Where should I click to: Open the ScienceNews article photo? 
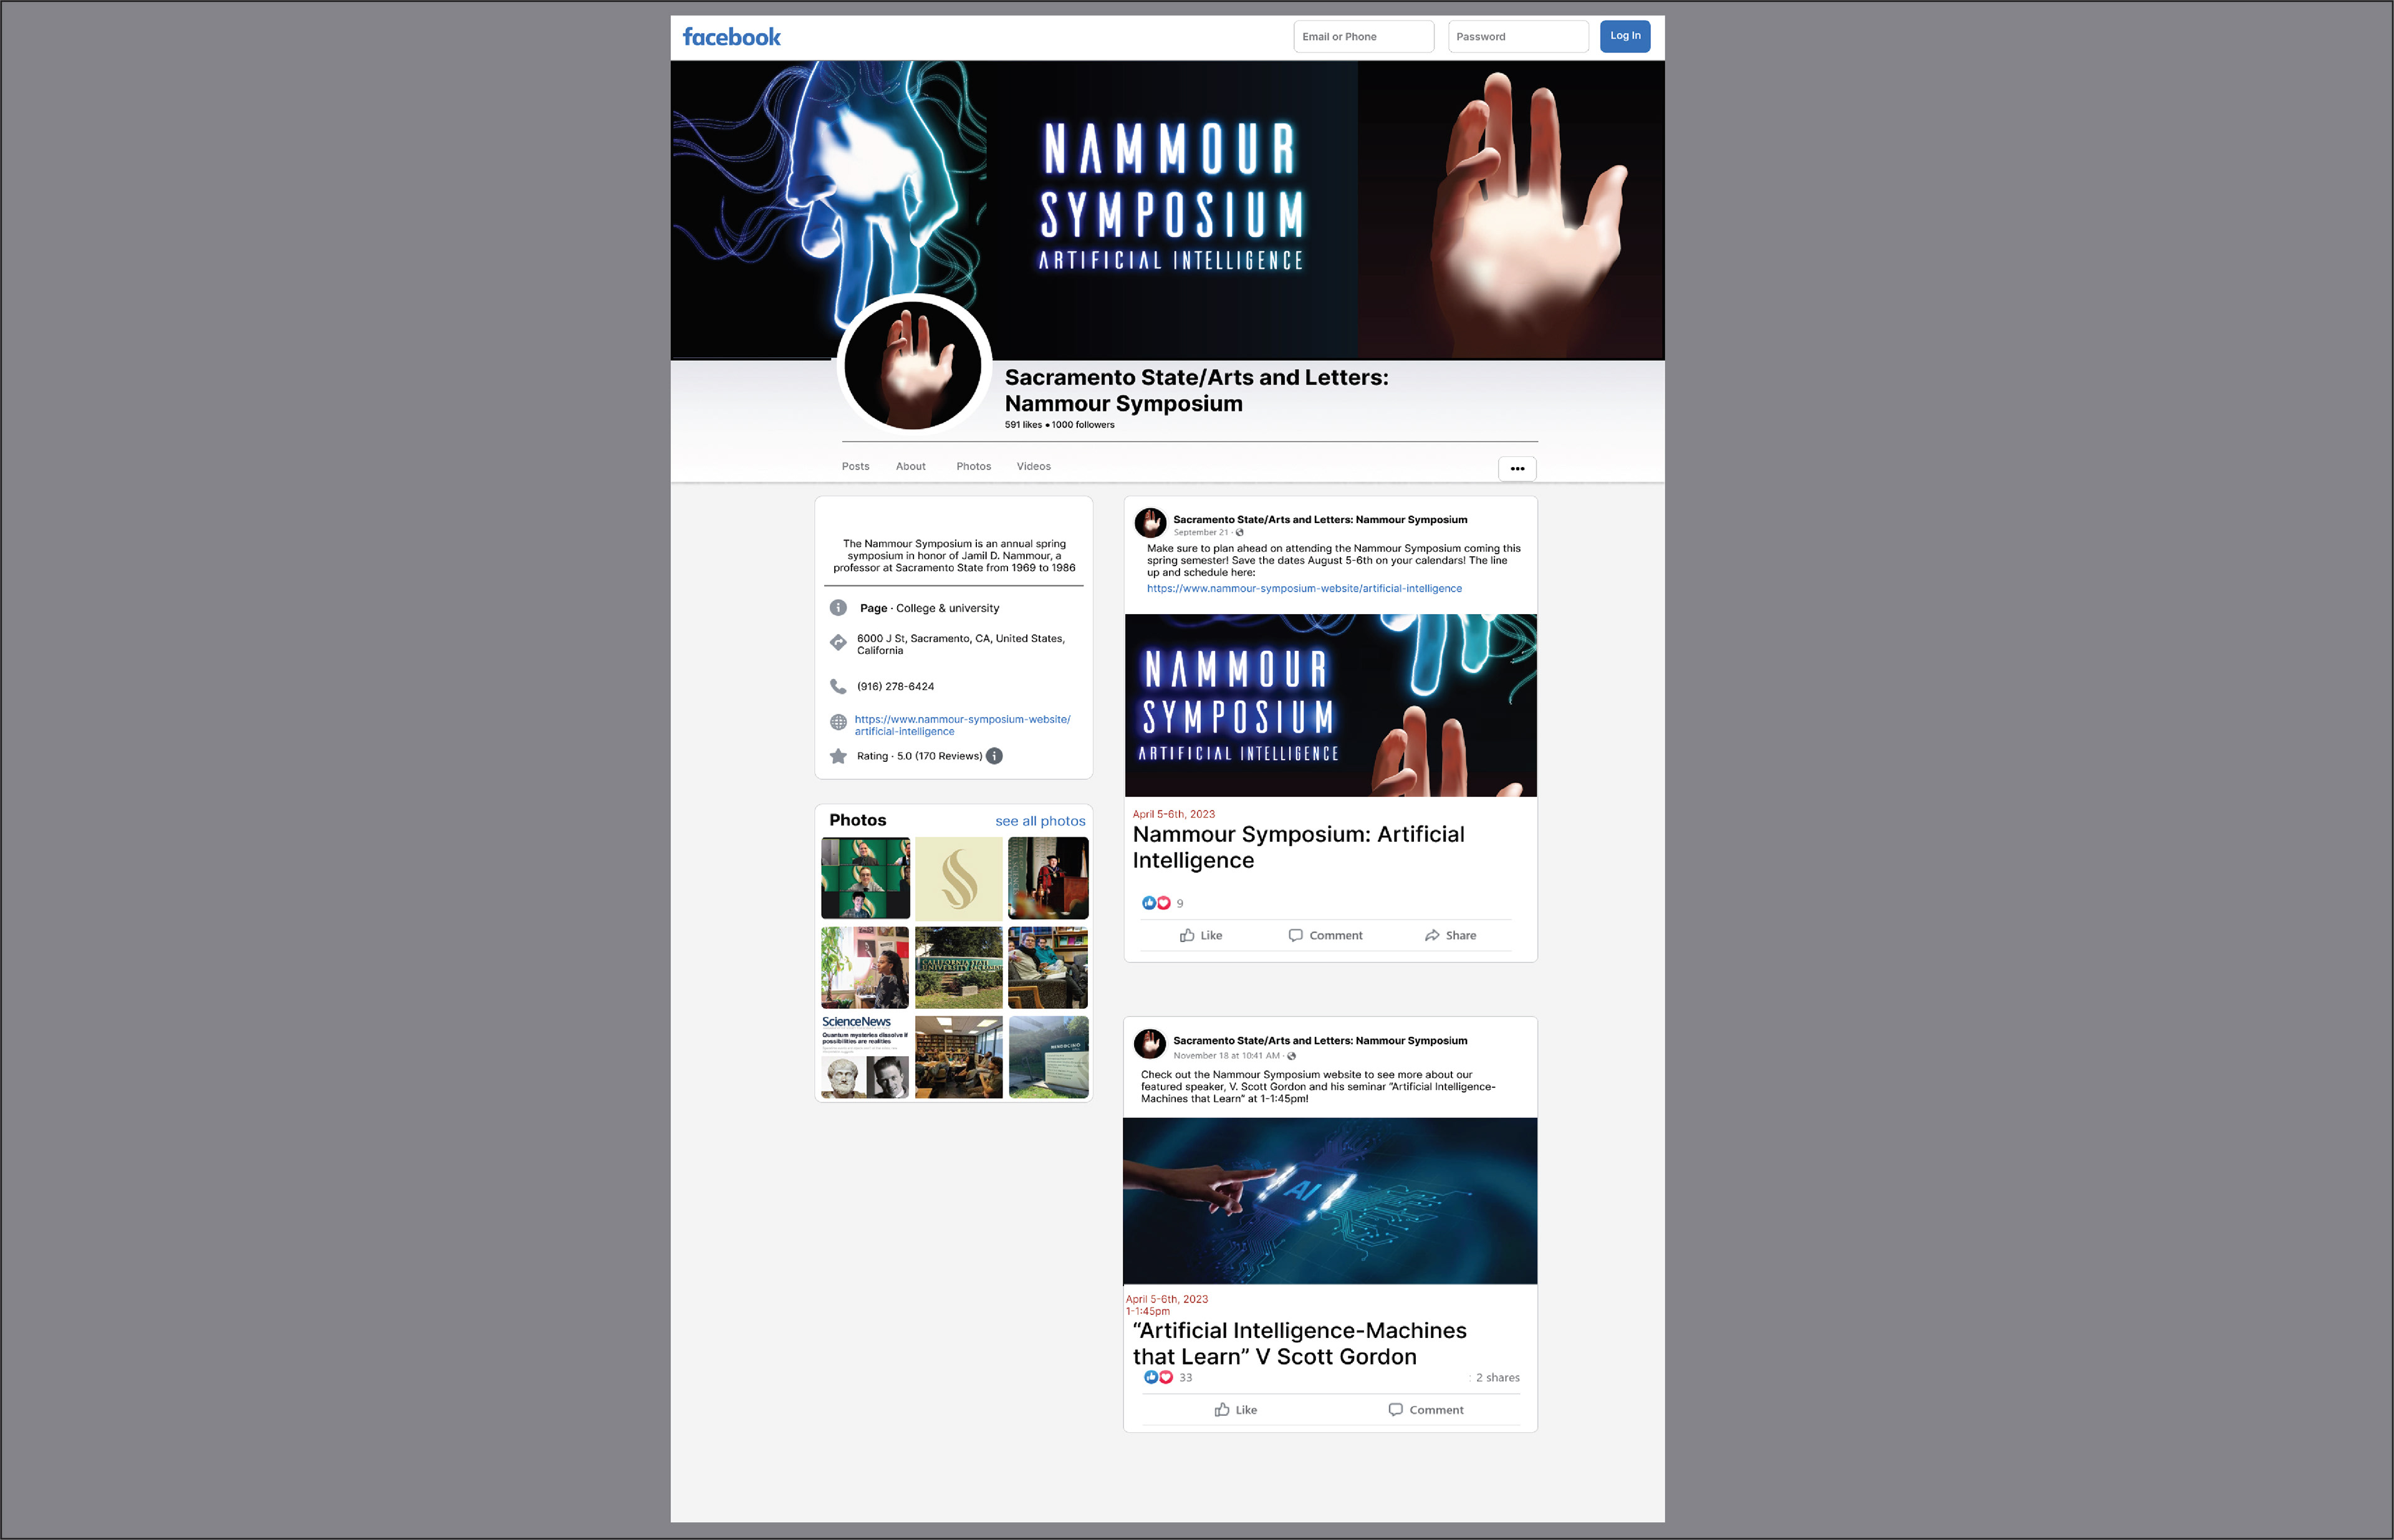coord(865,1057)
